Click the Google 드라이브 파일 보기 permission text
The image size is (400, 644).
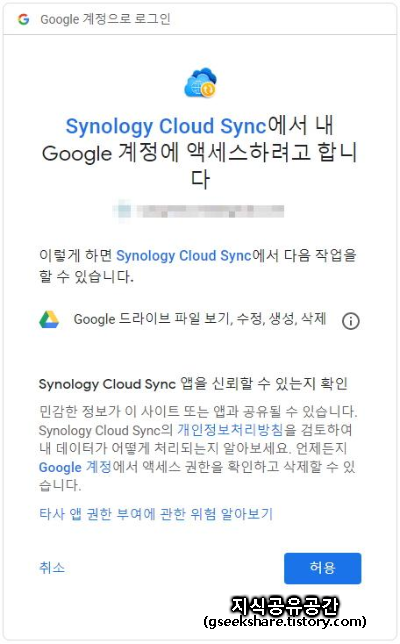pyautogui.click(x=200, y=319)
